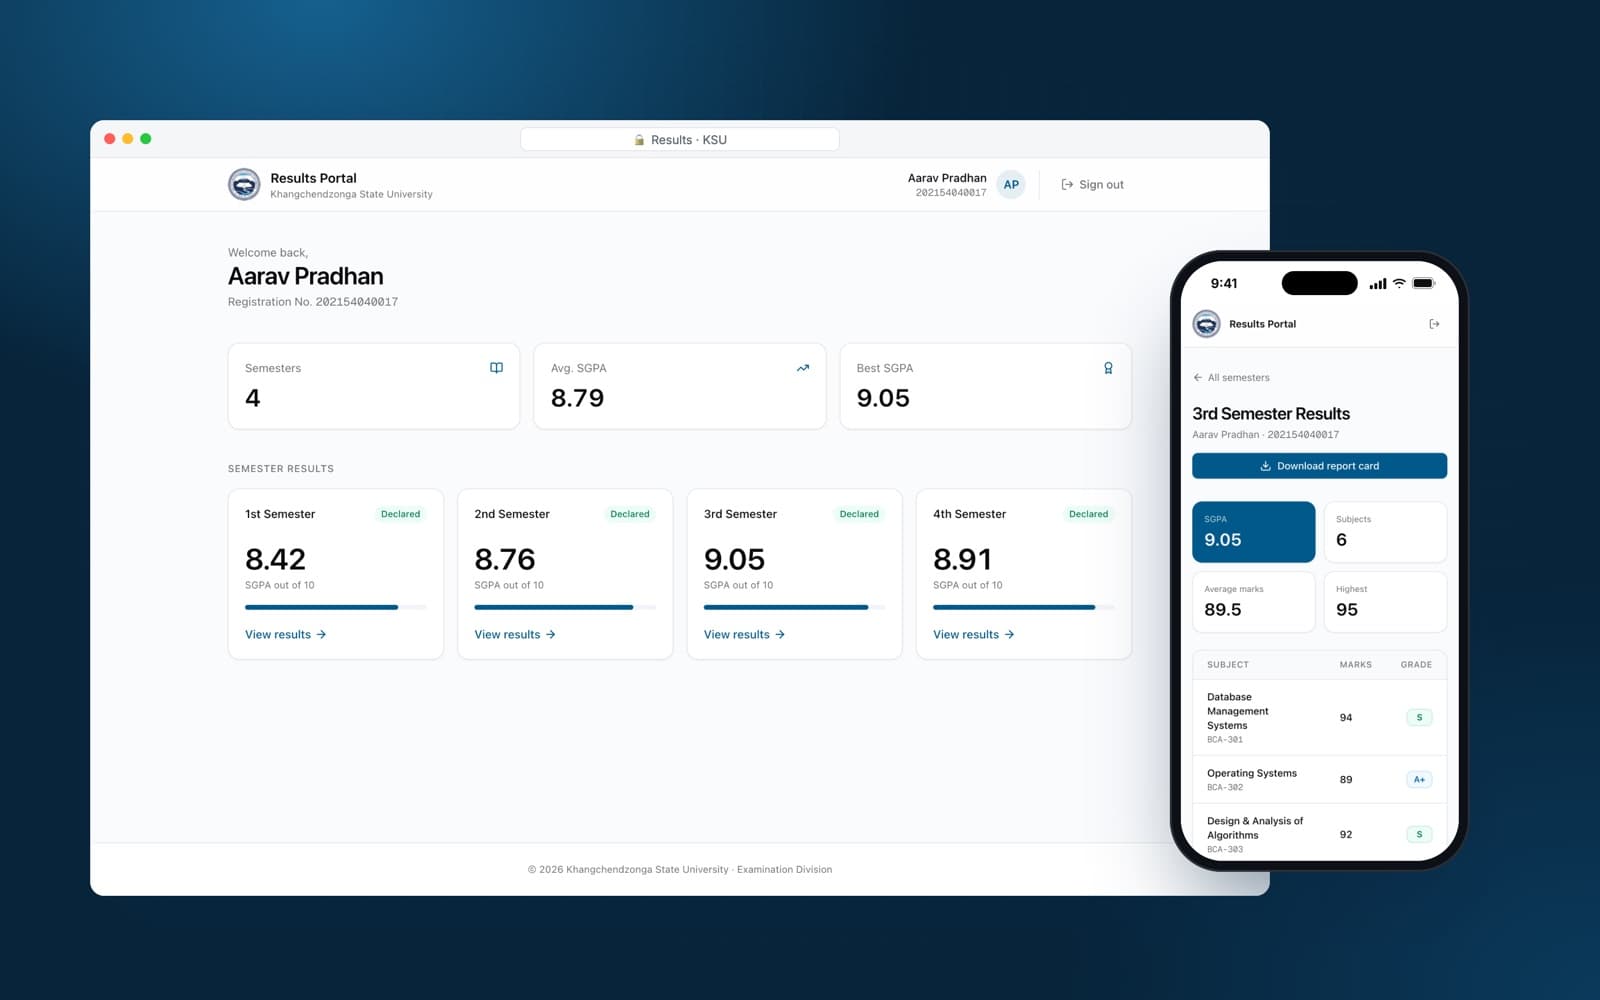Tap the university logo on phone header
1600x1000 pixels.
click(x=1207, y=324)
